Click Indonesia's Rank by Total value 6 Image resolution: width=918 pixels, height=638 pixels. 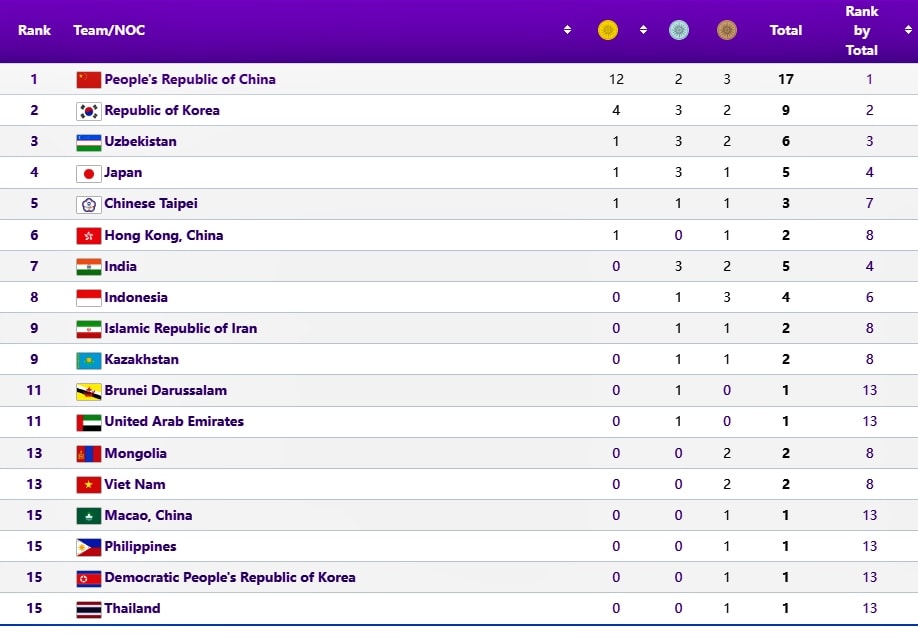(869, 297)
